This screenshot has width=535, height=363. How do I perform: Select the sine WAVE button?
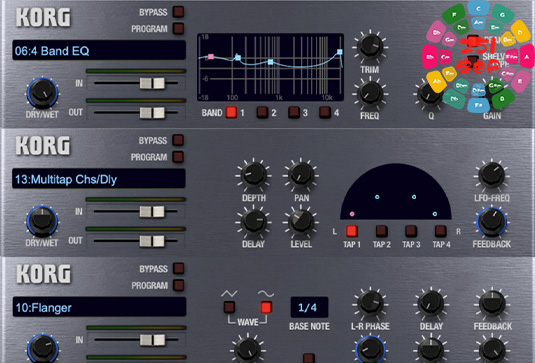point(266,307)
